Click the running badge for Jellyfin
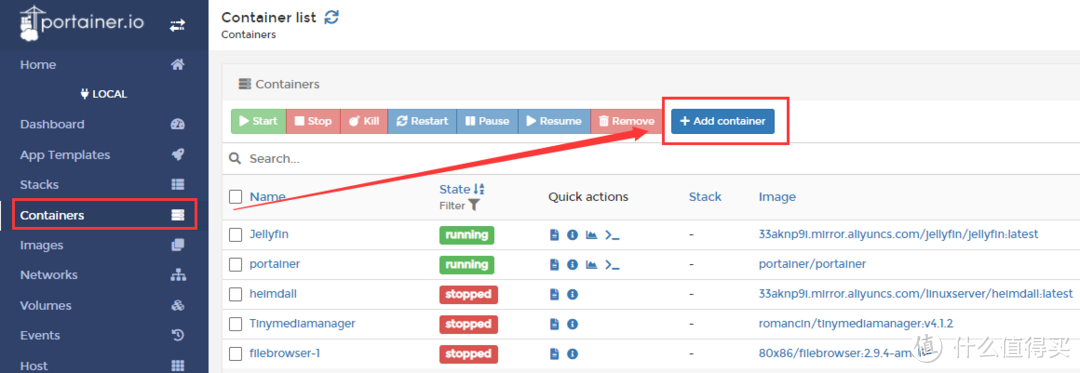This screenshot has height=373, width=1080. (x=466, y=235)
